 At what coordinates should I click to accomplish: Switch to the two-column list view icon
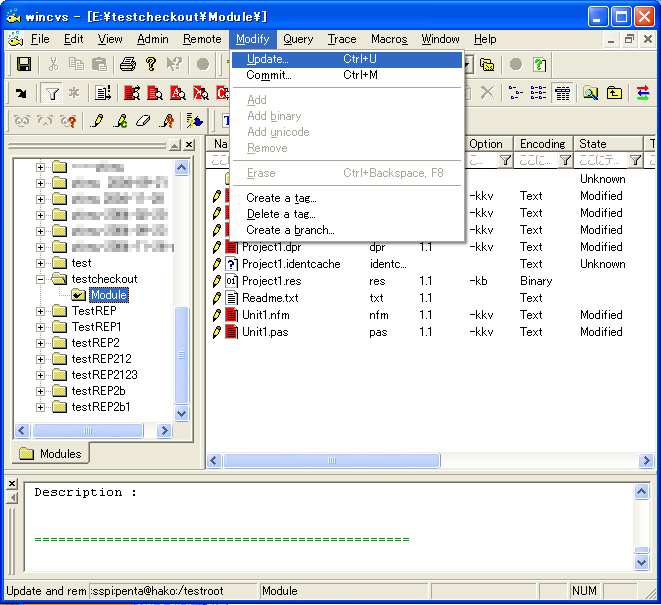click(x=538, y=93)
